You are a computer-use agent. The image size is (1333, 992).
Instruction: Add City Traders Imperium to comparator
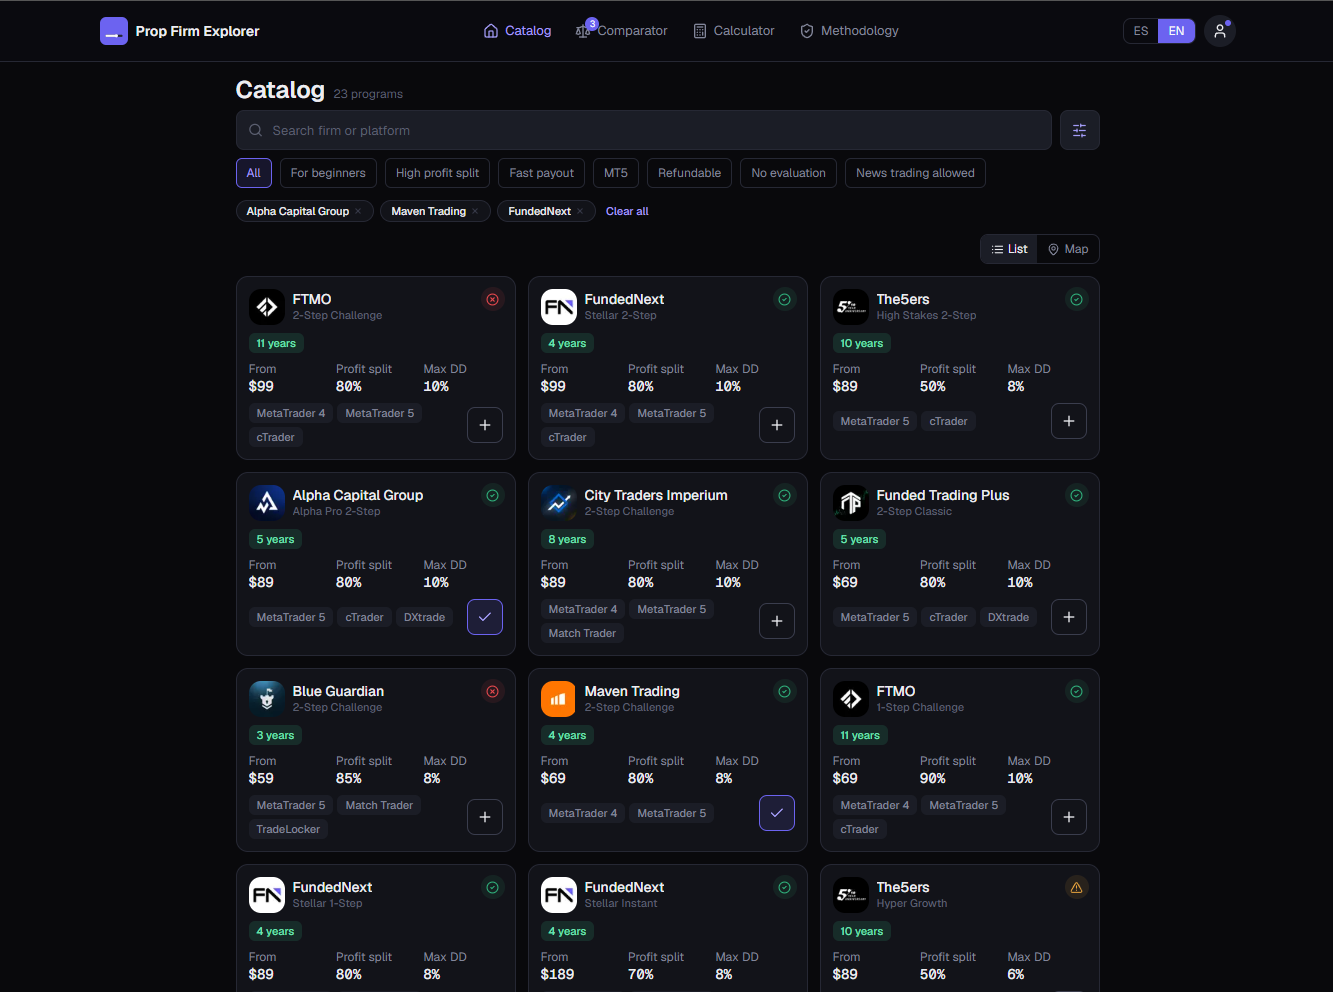(x=777, y=621)
